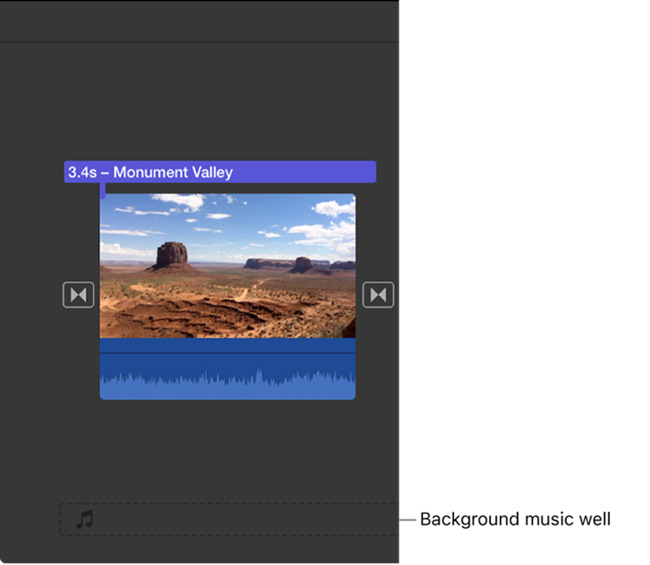The height and width of the screenshot is (565, 650).
Task: Click the clip's audio volume level line
Action: tap(228, 353)
